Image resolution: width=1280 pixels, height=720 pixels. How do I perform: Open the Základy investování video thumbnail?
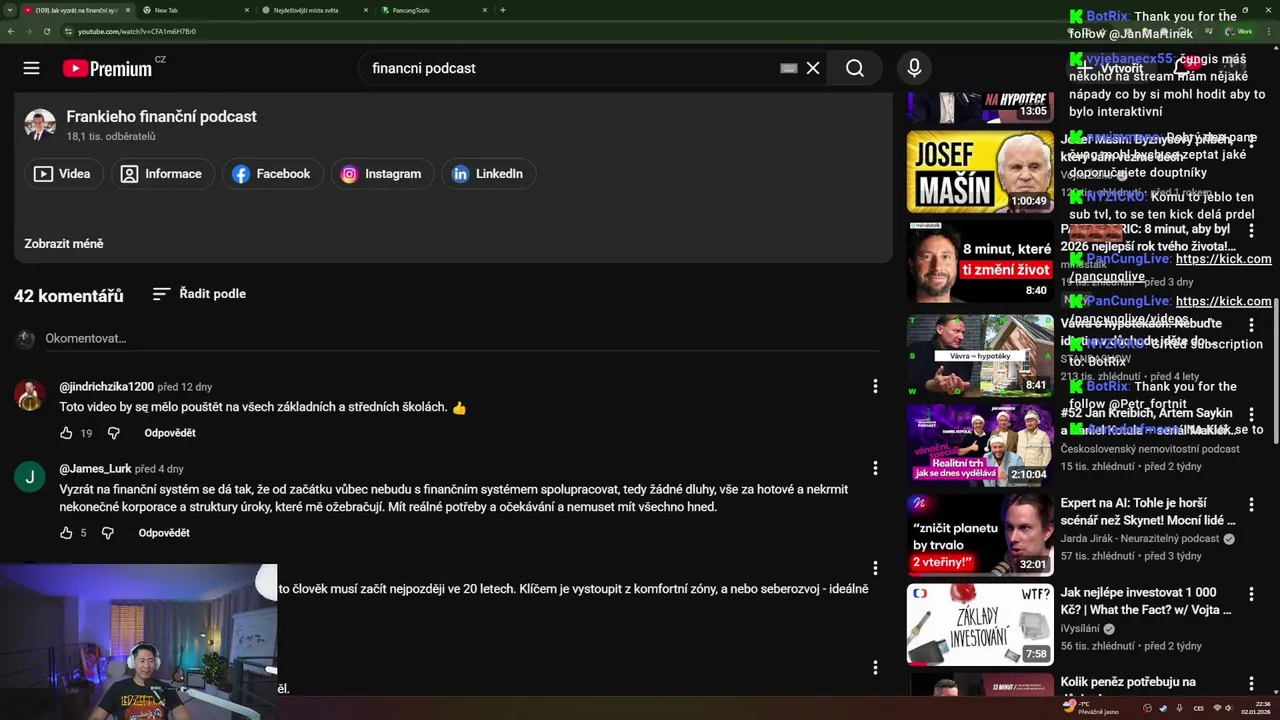980,625
